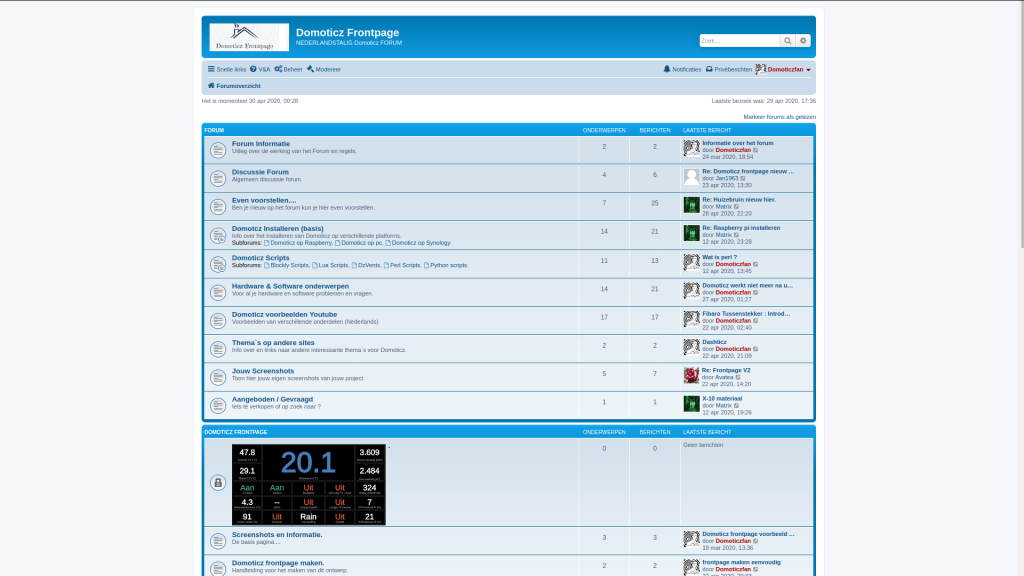1024x576 pixels.
Task: Open the Fibaro Tussenstekker post
Action: click(746, 314)
